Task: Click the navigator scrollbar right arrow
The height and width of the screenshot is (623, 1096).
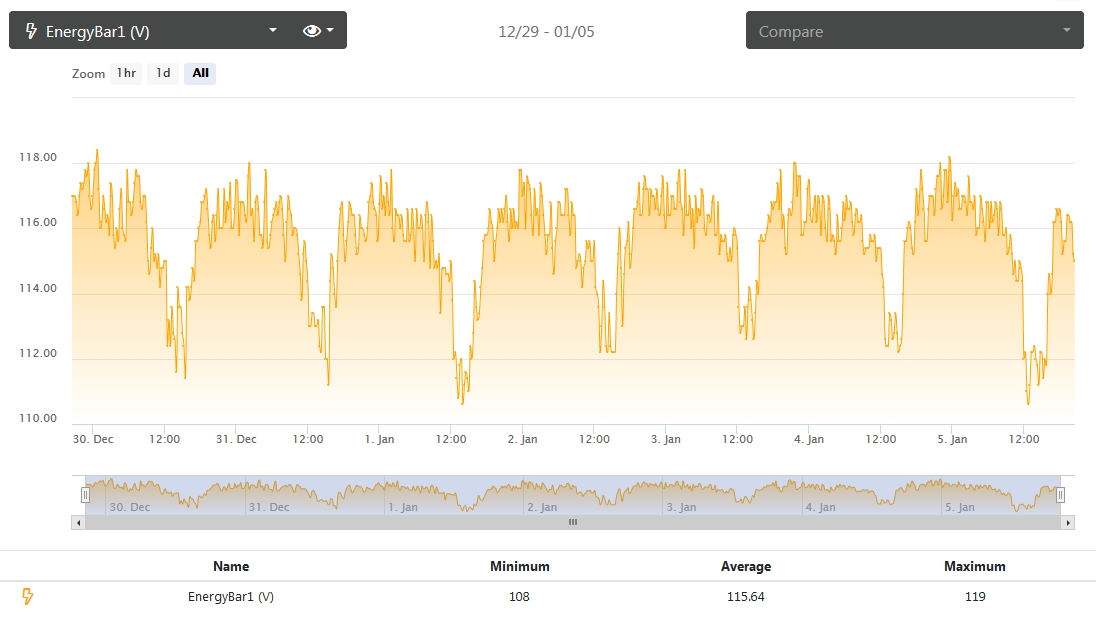Action: coord(1067,522)
